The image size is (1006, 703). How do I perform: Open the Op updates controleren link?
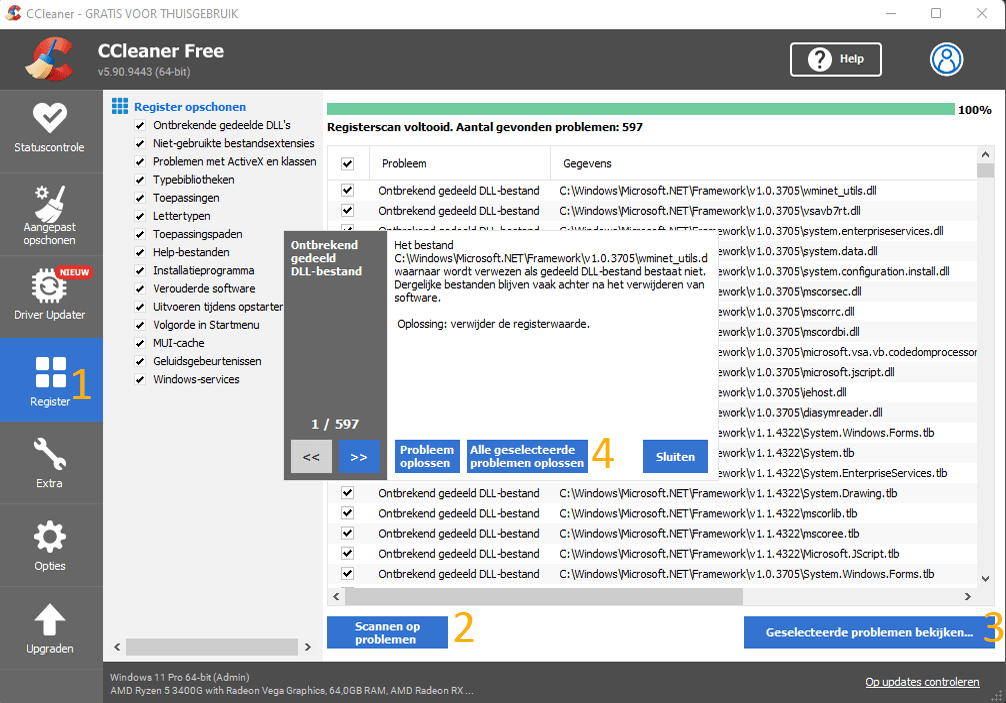[922, 682]
